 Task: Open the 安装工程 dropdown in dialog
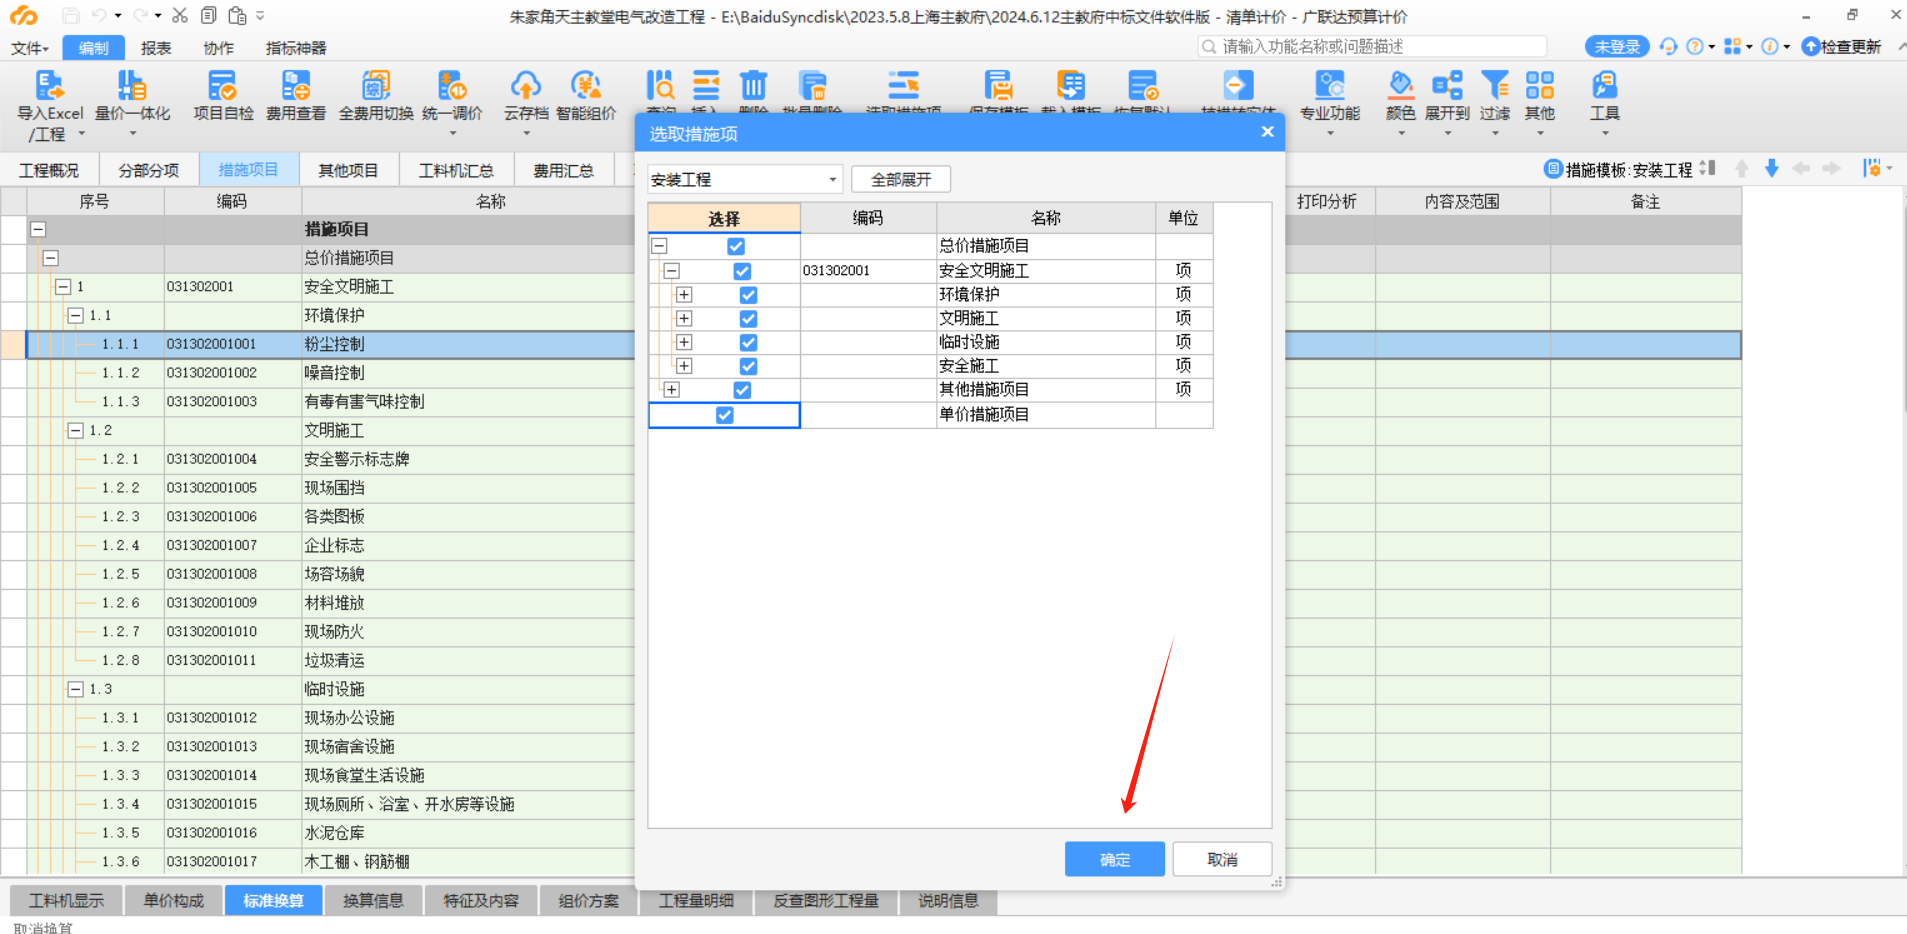pyautogui.click(x=745, y=179)
